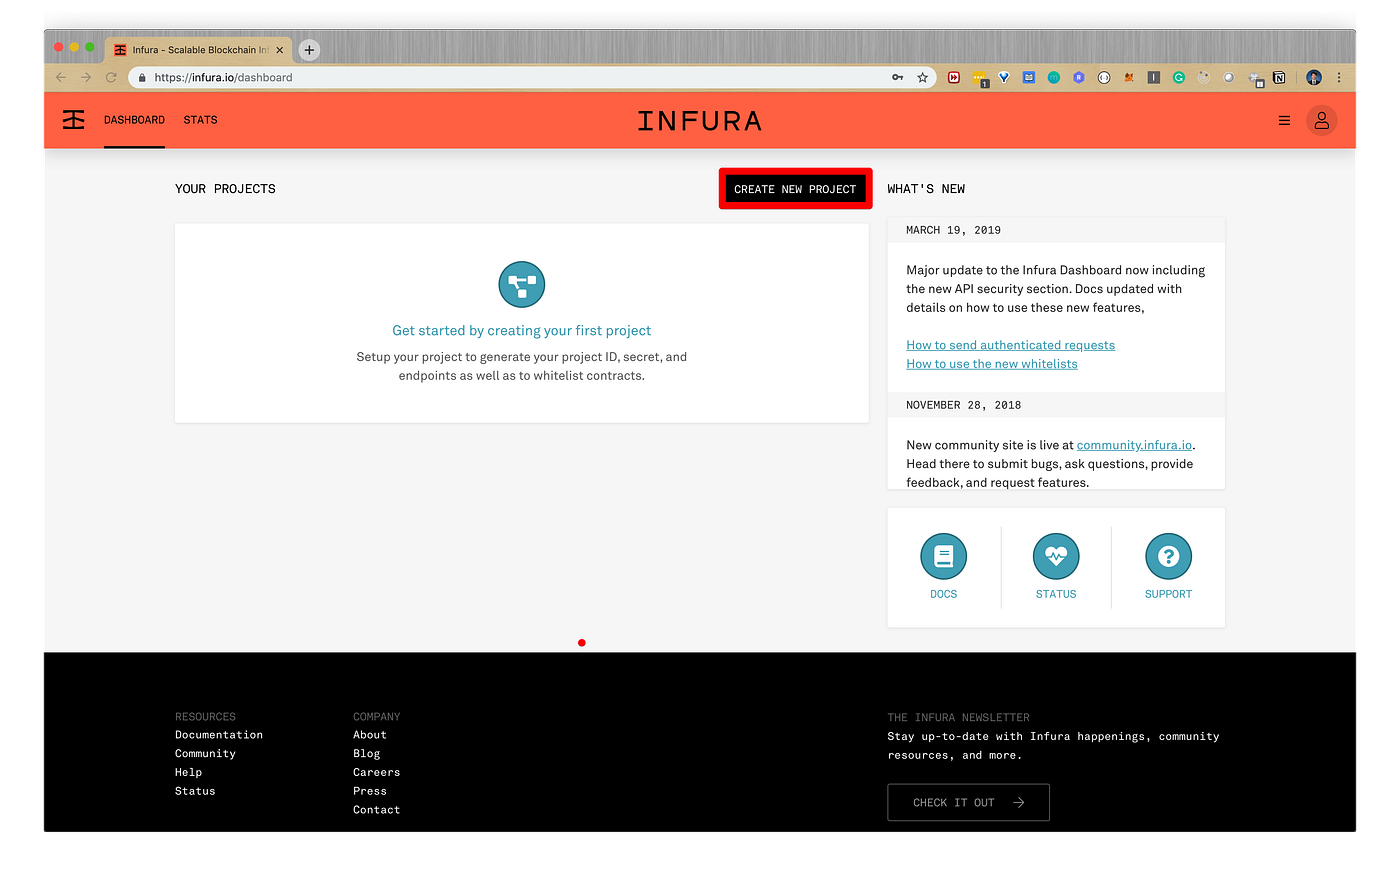This screenshot has height=890, width=1400.
Task: Open the Chrome profile avatar
Action: pos(1314,77)
